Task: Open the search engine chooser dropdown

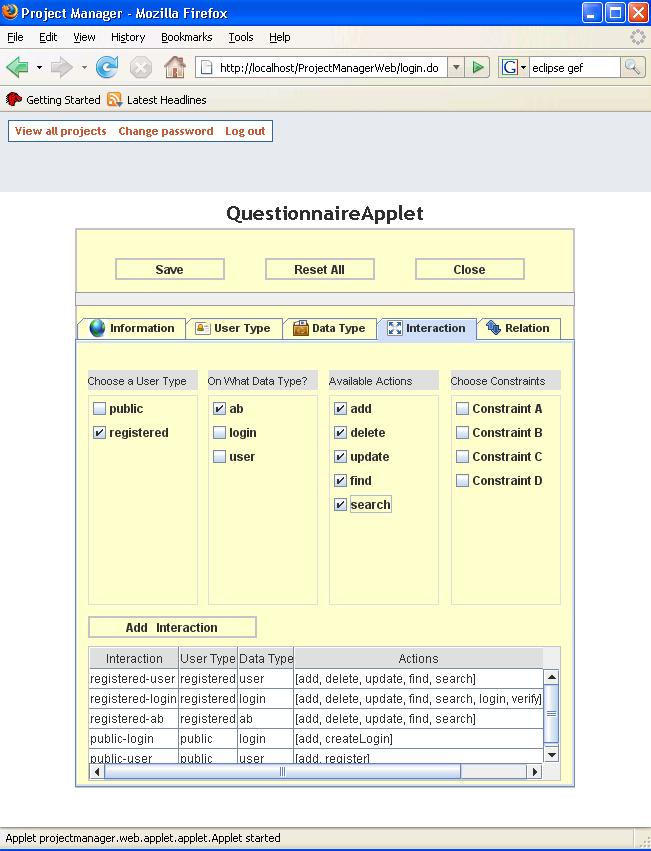Action: click(523, 68)
